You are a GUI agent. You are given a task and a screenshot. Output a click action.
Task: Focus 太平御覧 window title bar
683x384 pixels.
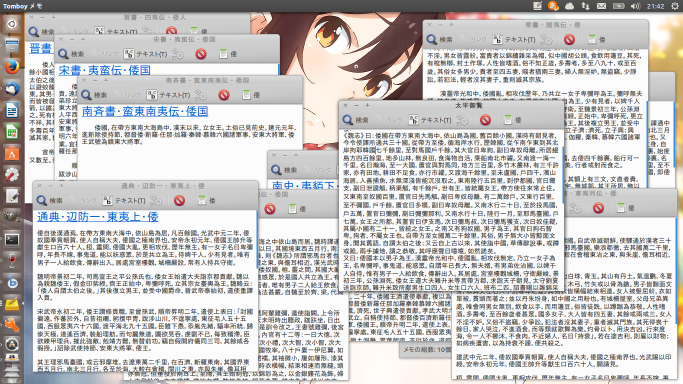click(452, 105)
